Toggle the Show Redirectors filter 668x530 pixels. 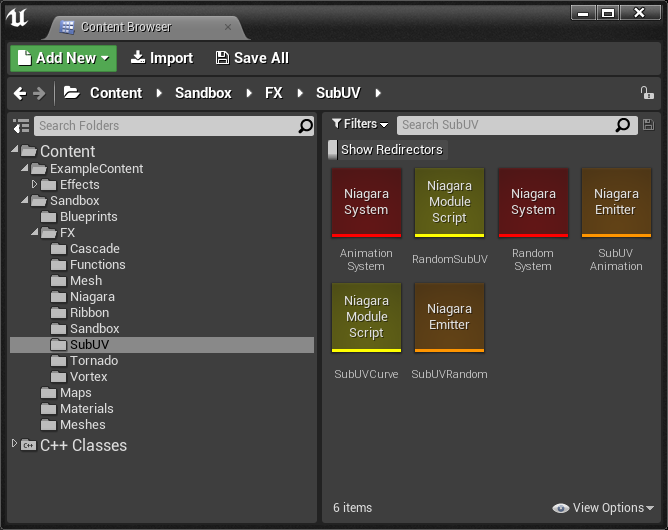coord(388,150)
